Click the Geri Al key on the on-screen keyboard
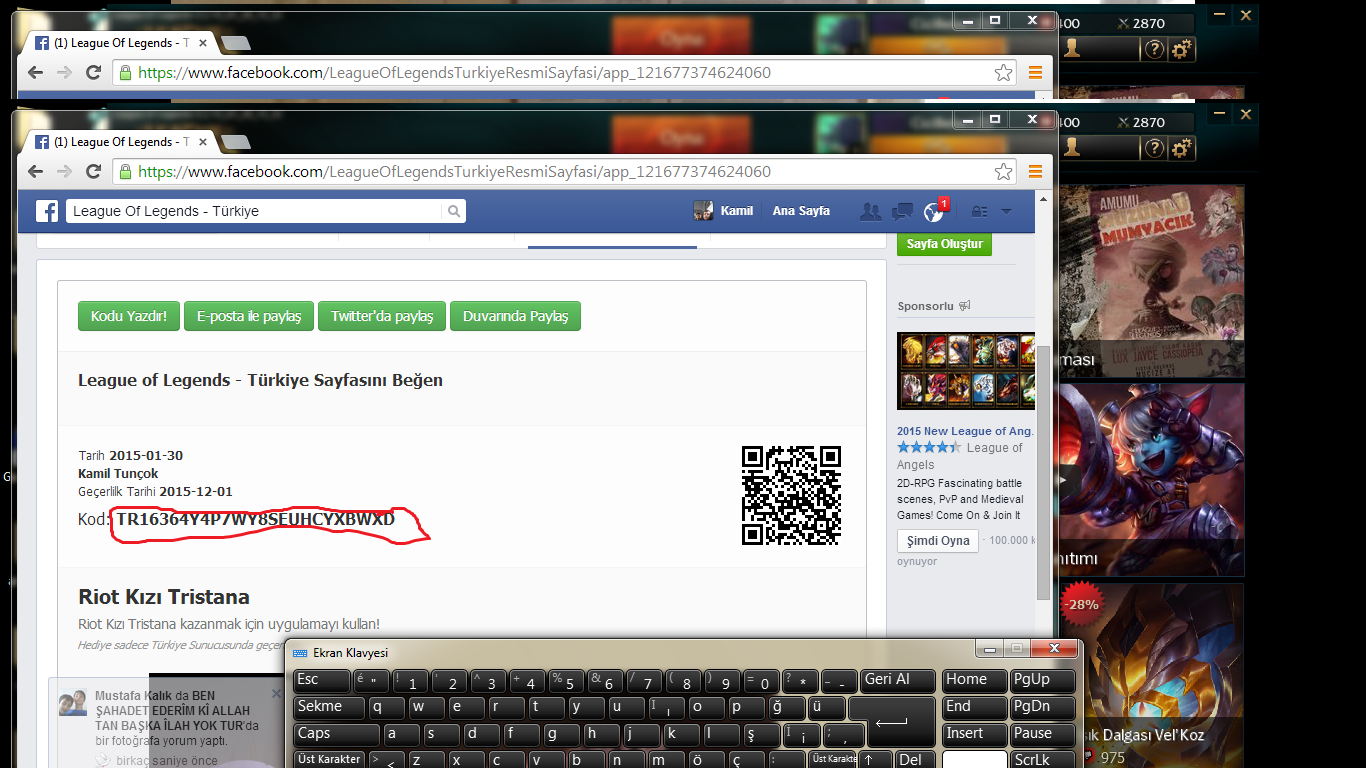 coord(898,680)
